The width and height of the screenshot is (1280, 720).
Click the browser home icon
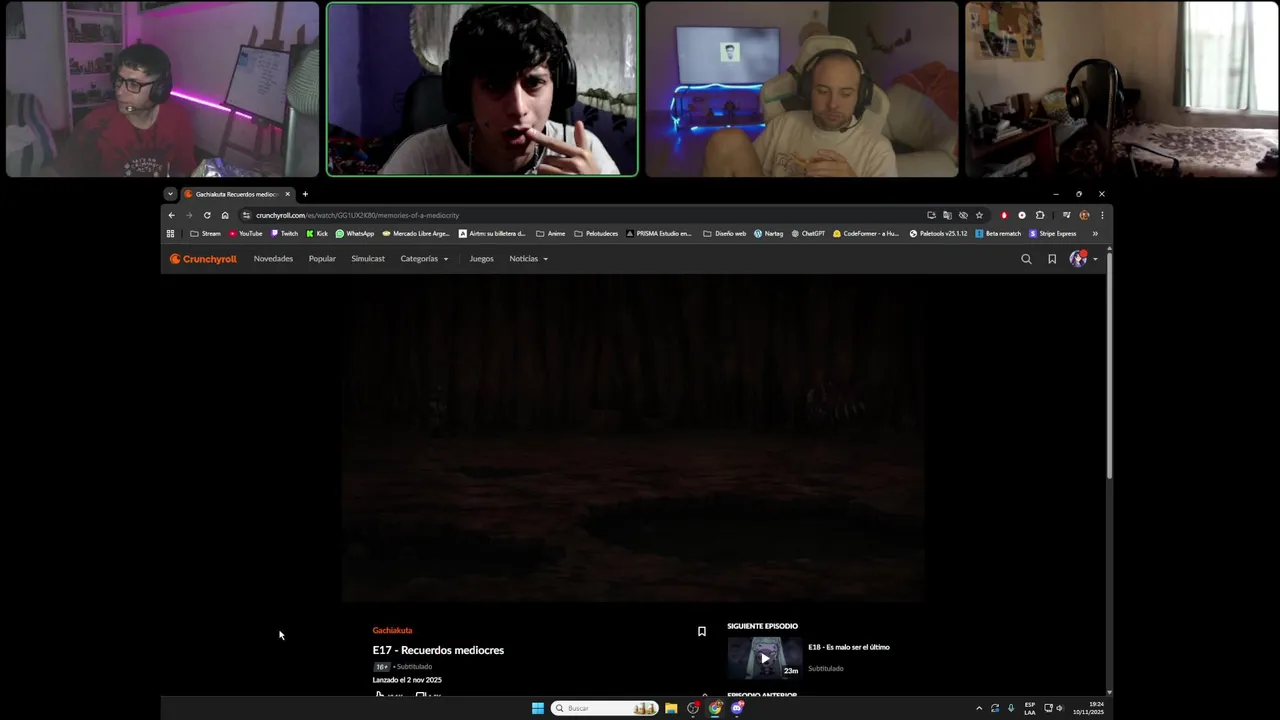pos(225,215)
